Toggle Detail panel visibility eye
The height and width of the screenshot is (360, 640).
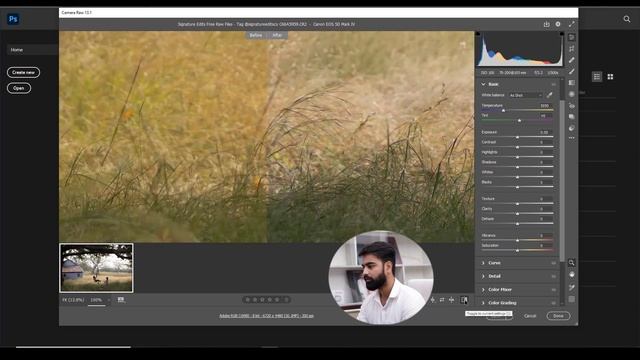point(553,276)
